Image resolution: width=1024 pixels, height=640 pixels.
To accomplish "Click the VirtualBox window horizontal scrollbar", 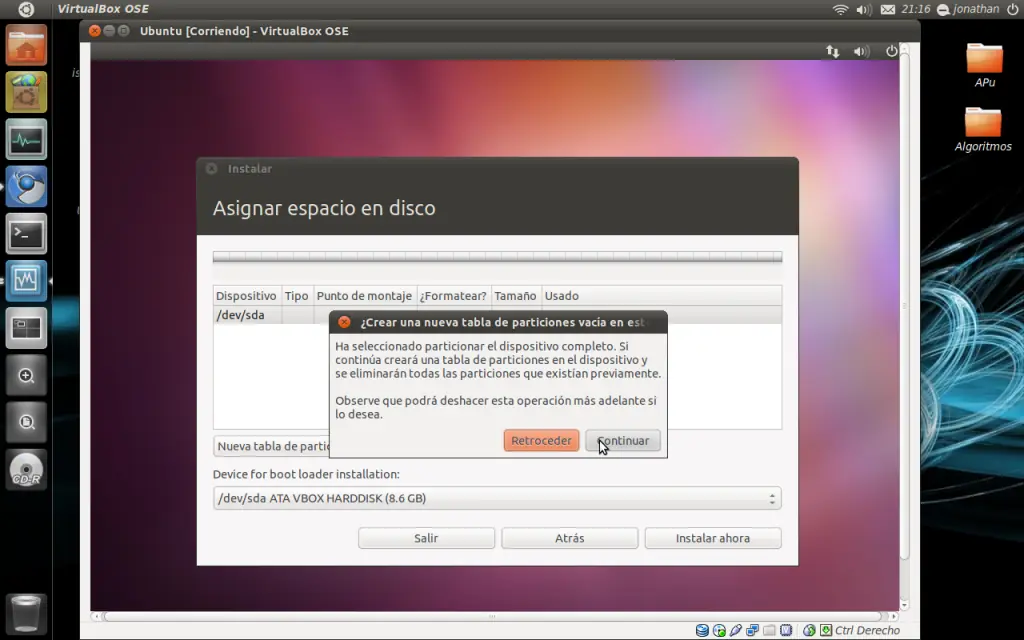I will [x=492, y=616].
